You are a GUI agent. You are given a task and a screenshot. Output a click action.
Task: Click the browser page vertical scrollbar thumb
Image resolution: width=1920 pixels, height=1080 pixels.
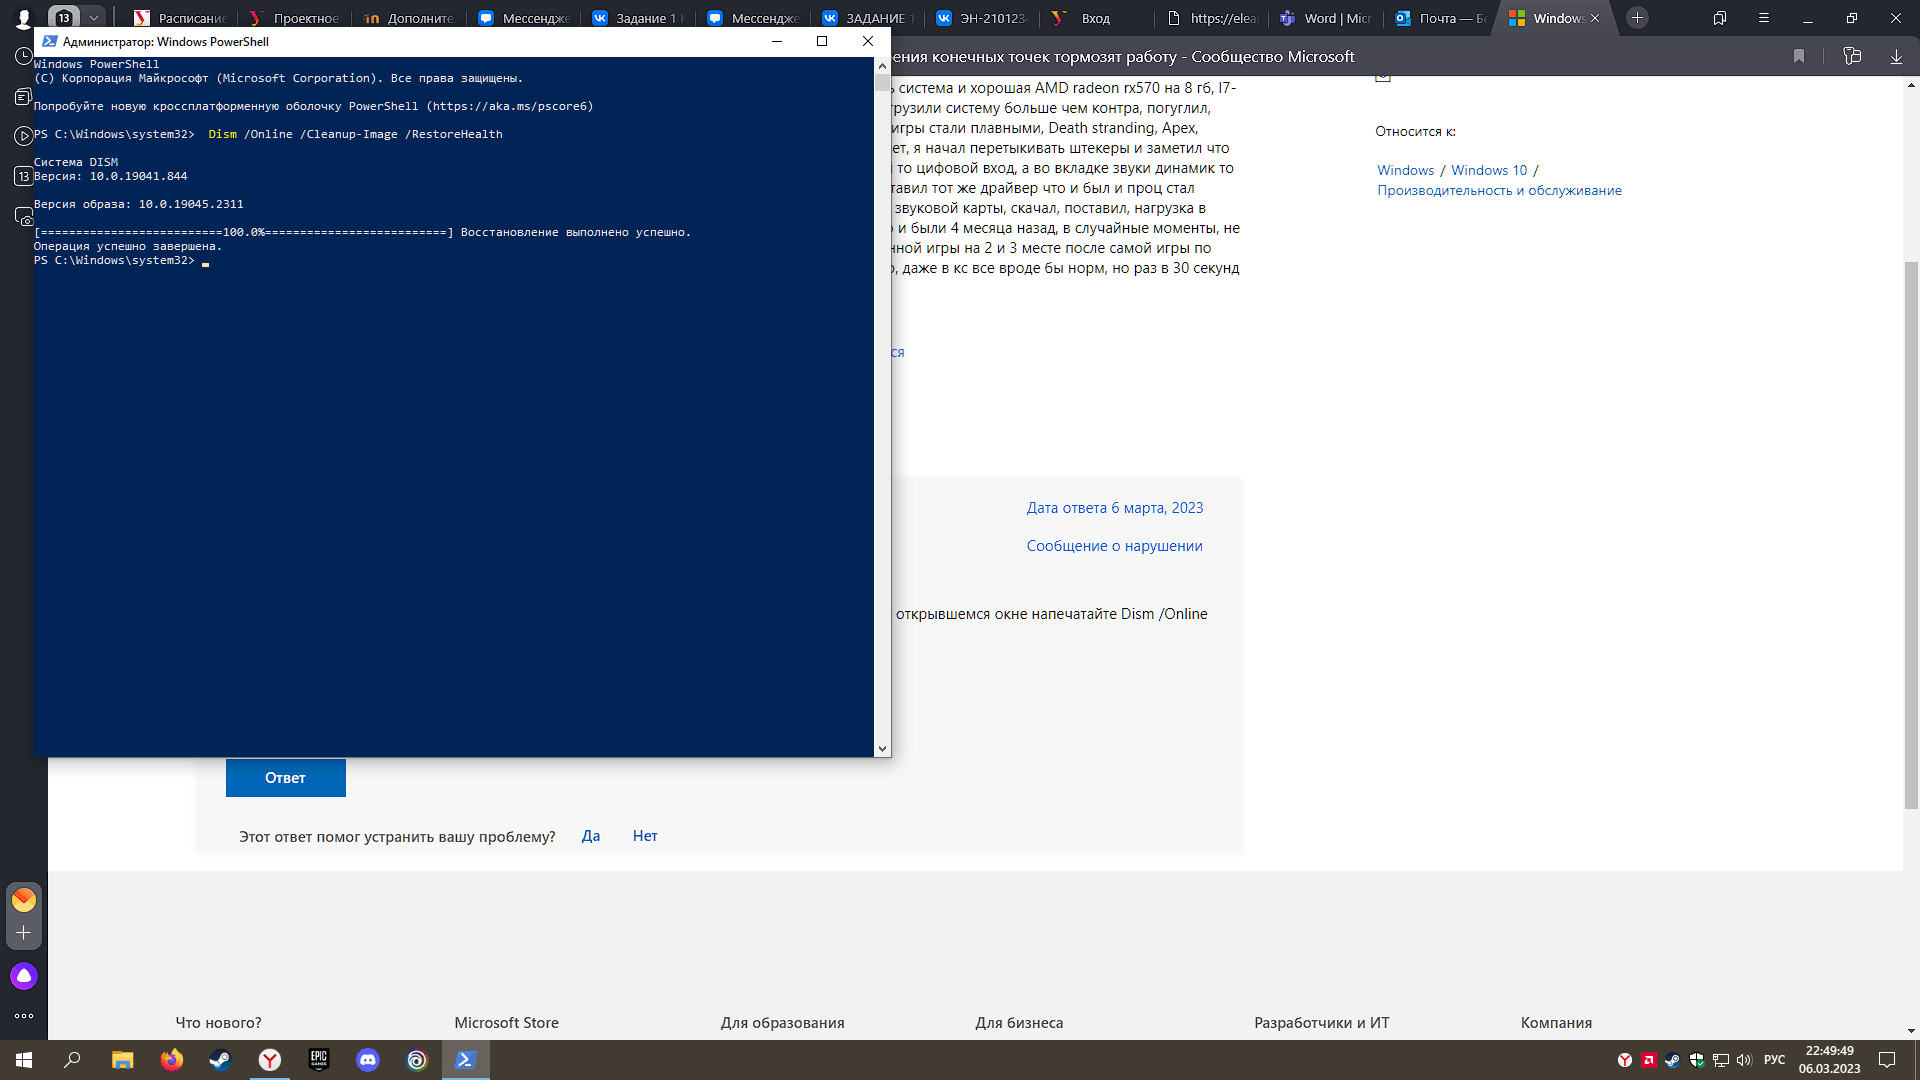(x=1911, y=535)
